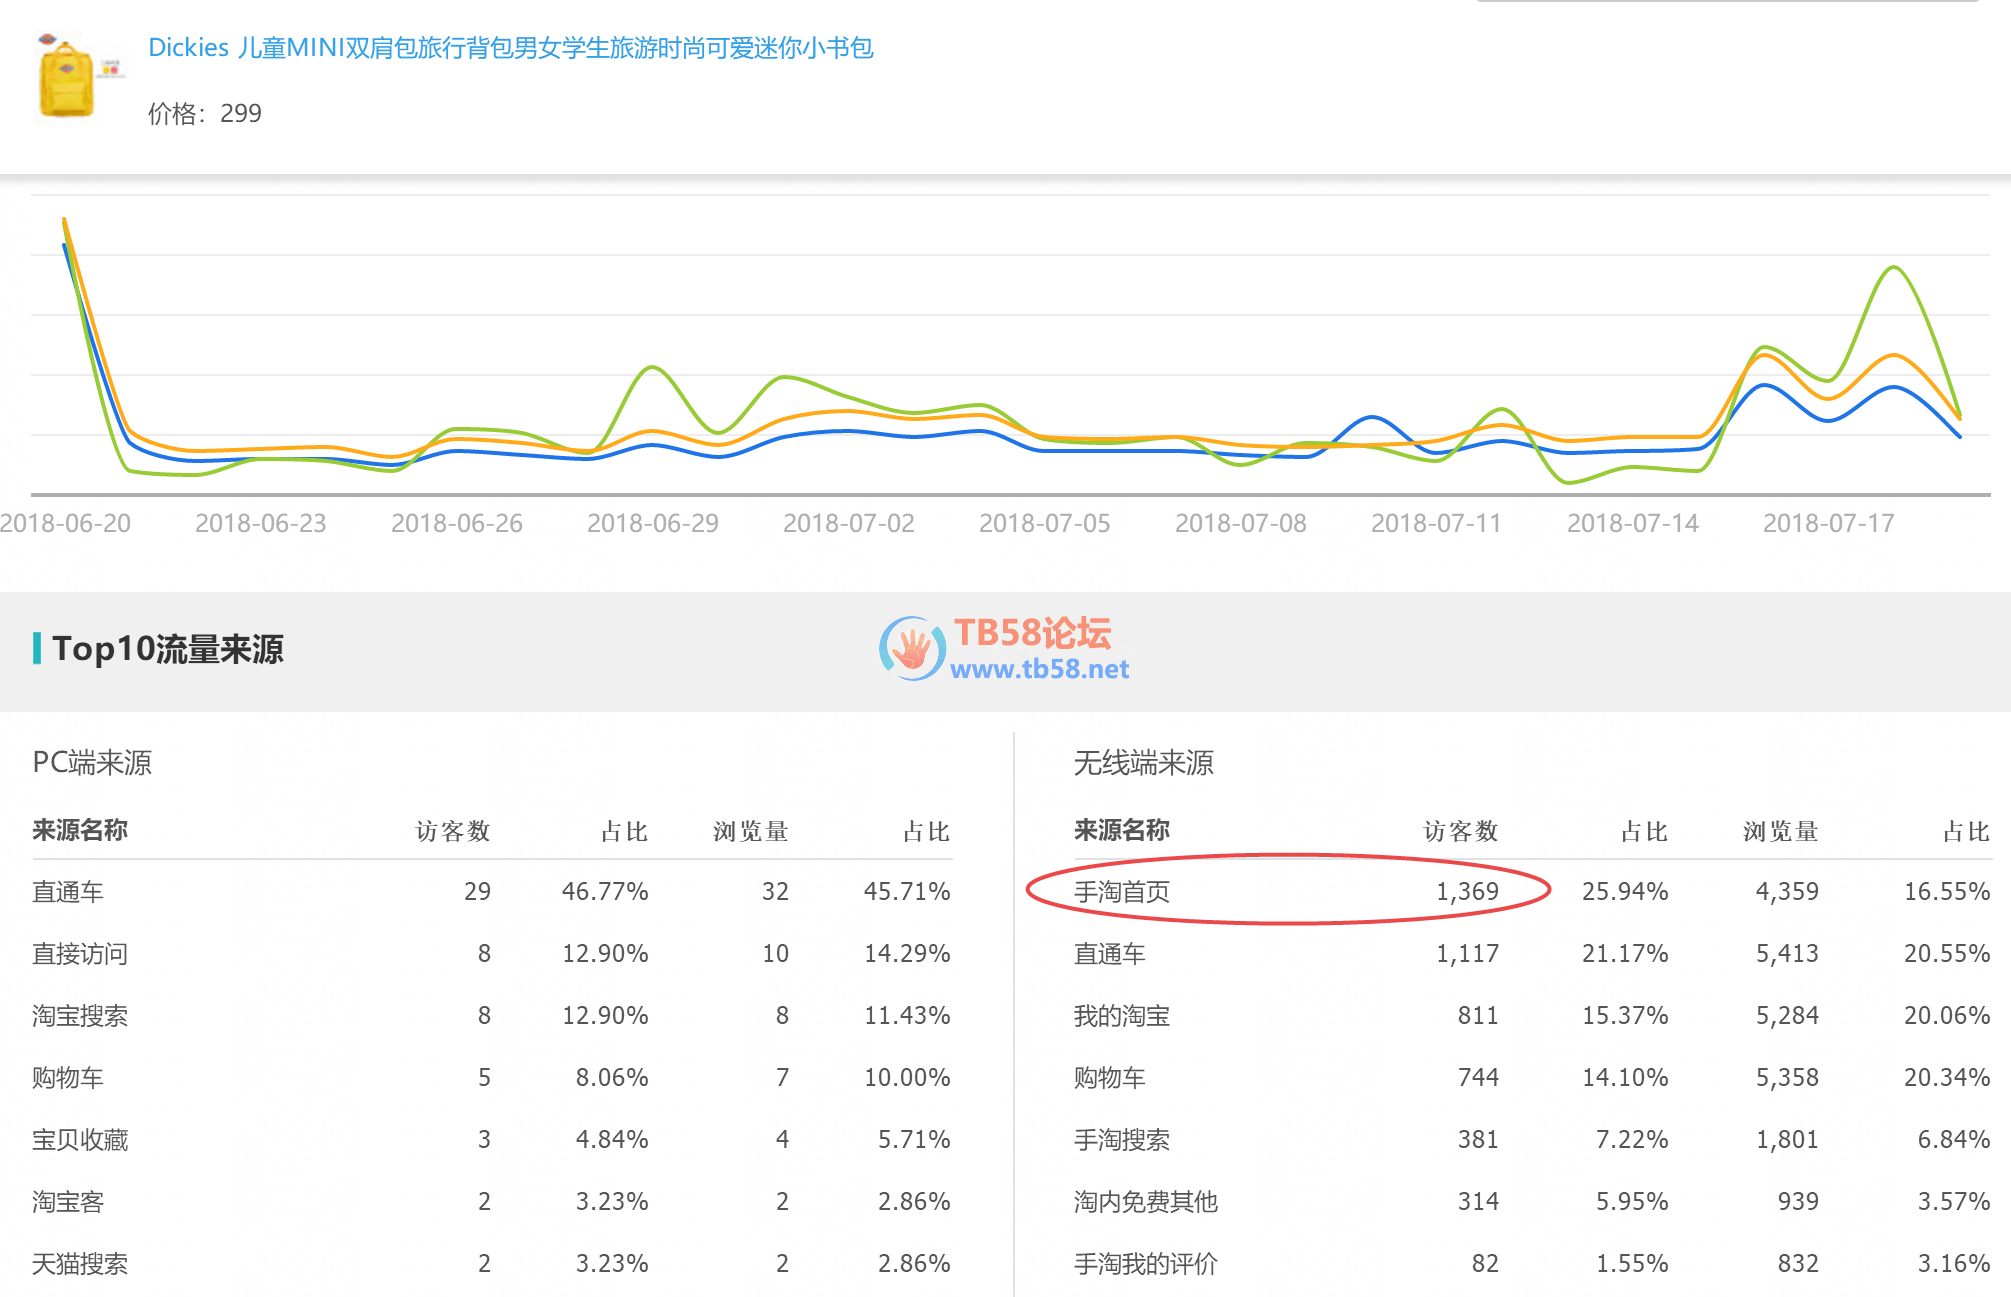
Task: Click the 811 visitor count value
Action: 1478,1015
